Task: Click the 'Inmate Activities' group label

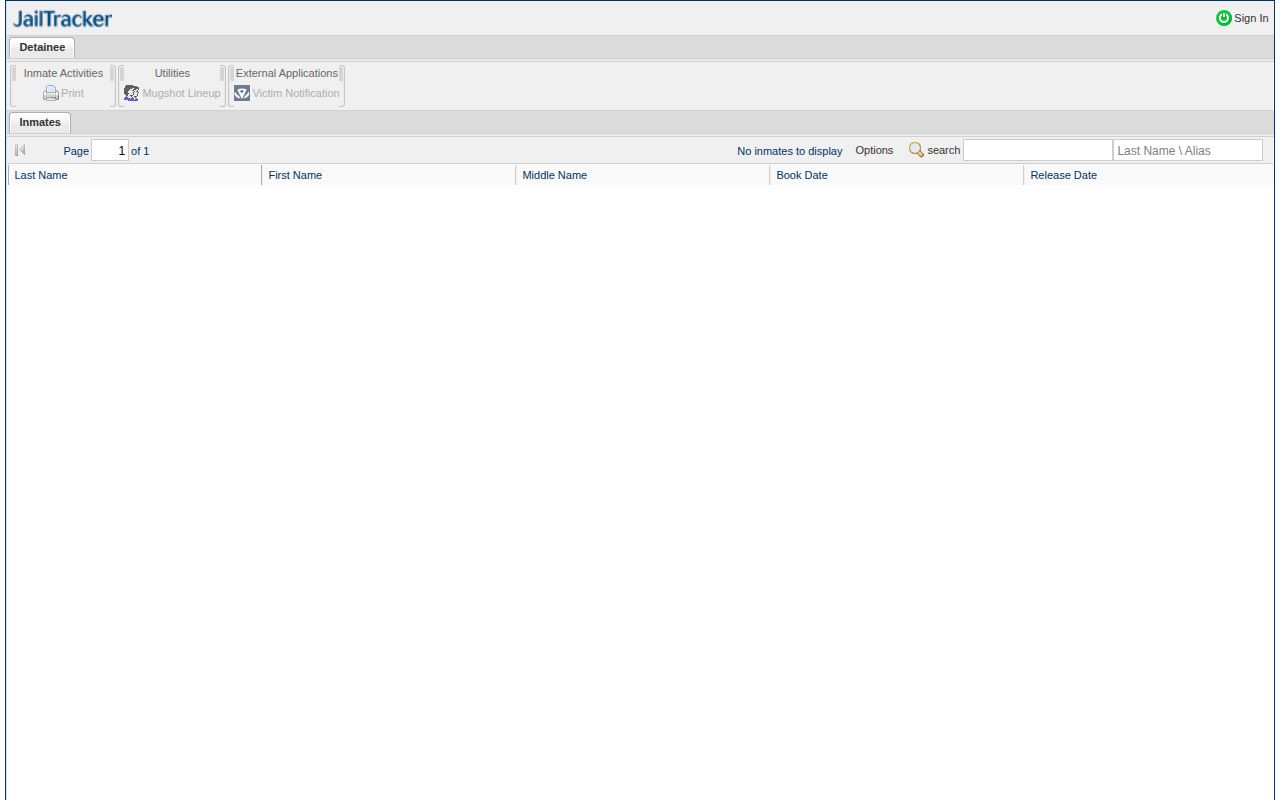Action: 63,73
